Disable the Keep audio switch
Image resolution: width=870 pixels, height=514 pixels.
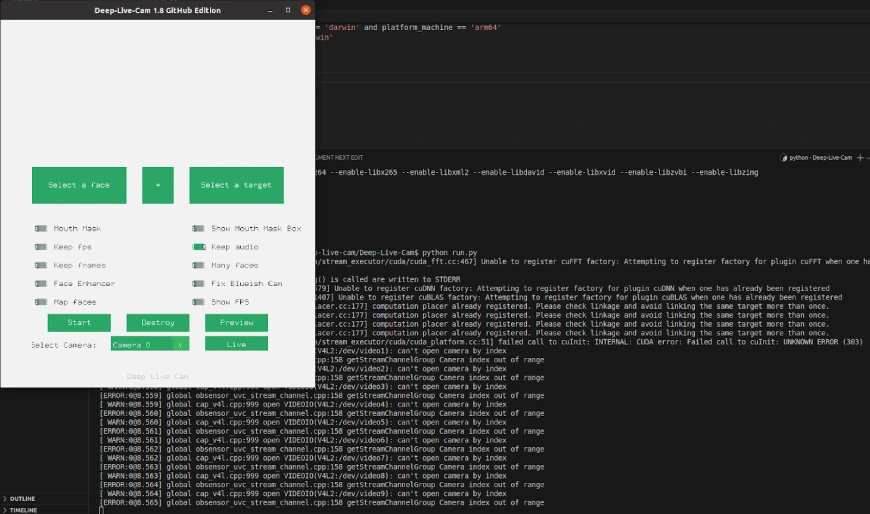click(x=199, y=246)
